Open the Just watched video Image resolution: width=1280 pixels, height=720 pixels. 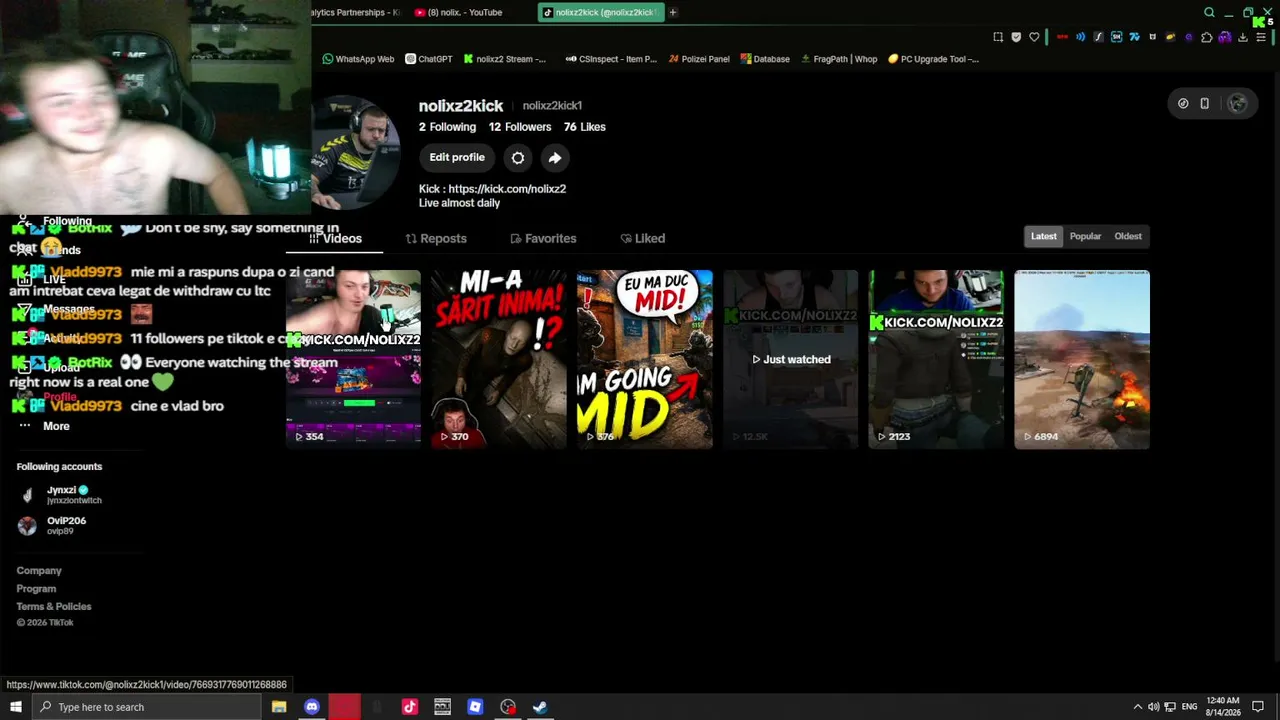[791, 359]
